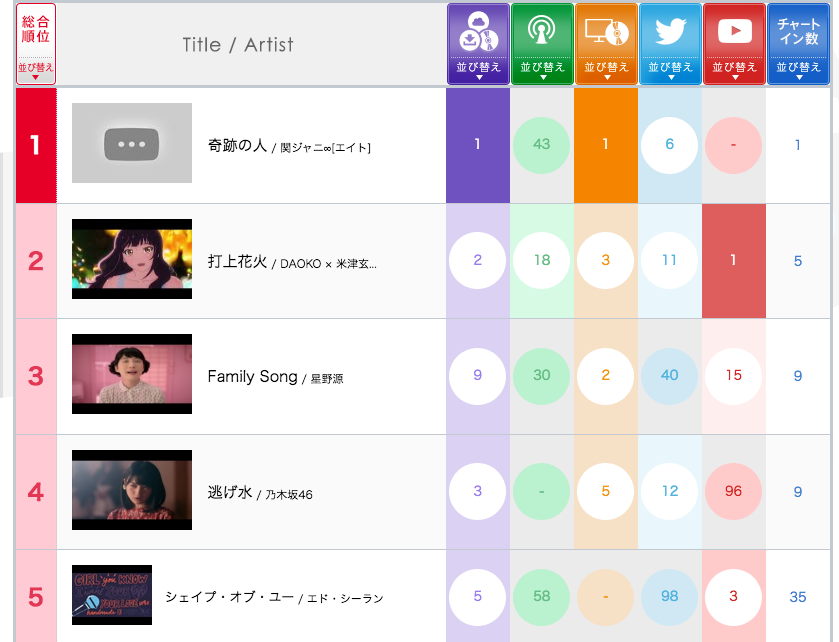Open the シェイプ・オブ・ユー thumbnail
Viewport: 839px width, 642px height.
(x=112, y=595)
